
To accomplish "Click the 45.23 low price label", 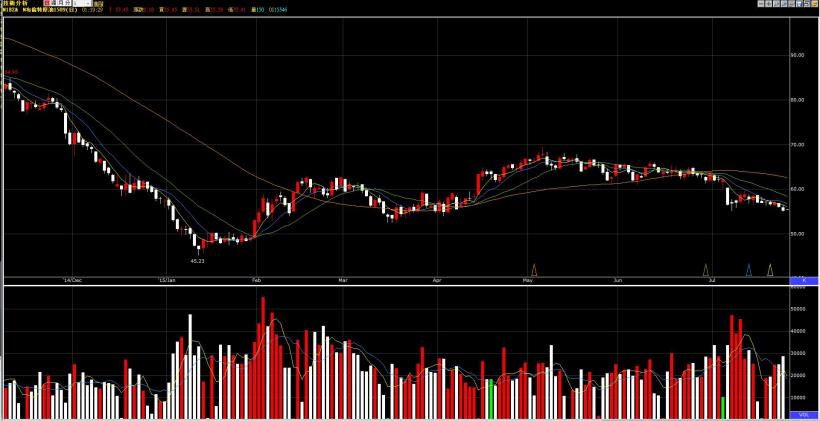I will pyautogui.click(x=197, y=260).
